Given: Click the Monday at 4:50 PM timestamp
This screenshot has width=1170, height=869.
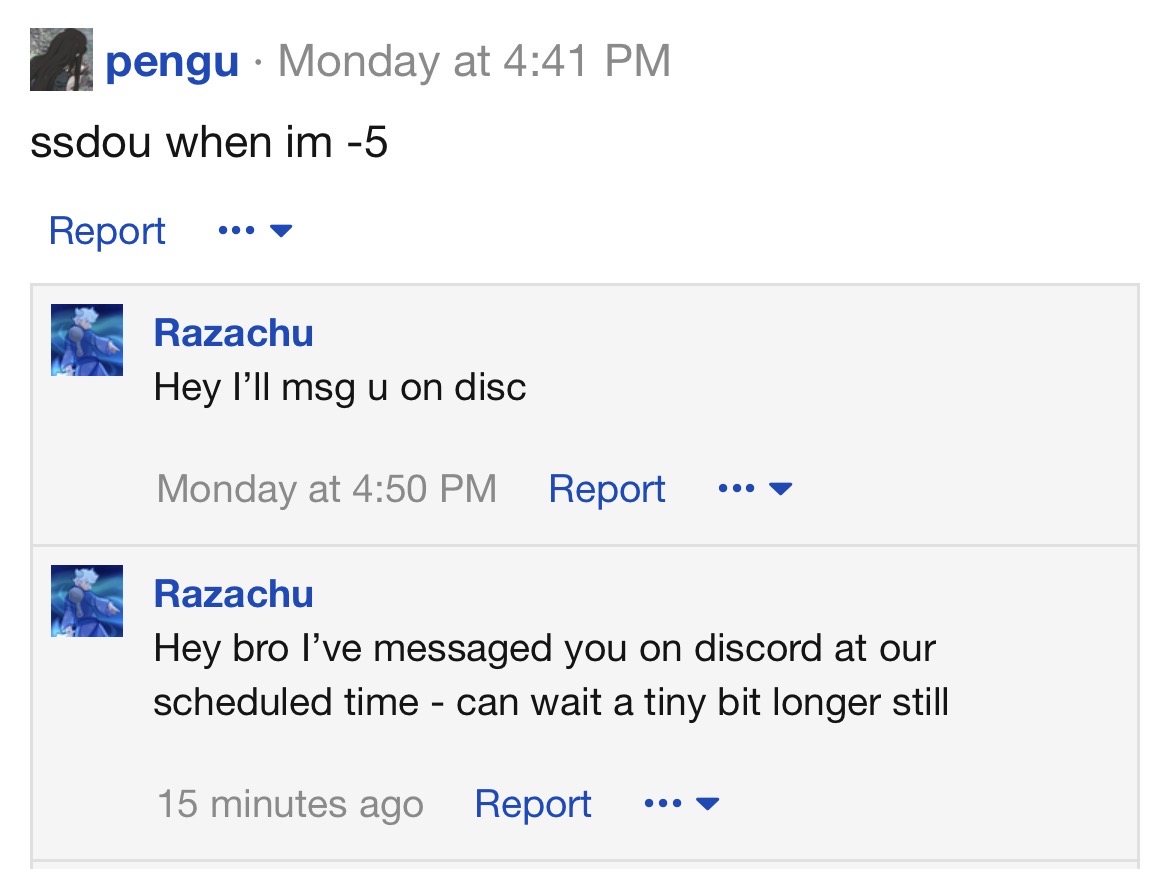Looking at the screenshot, I should 327,489.
